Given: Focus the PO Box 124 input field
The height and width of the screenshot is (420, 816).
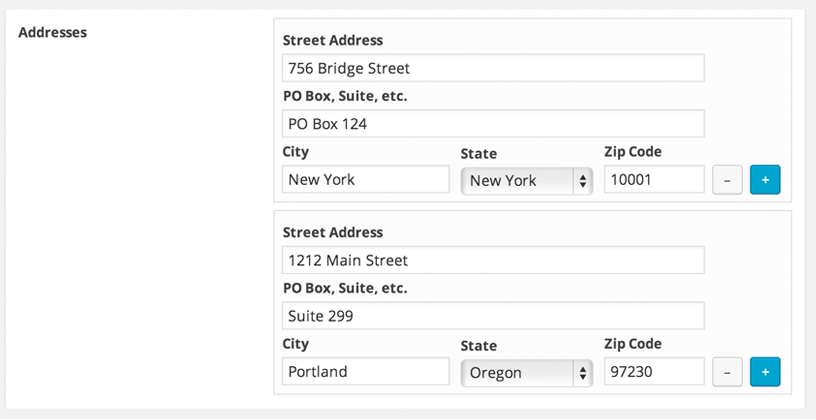Looking at the screenshot, I should pos(493,124).
